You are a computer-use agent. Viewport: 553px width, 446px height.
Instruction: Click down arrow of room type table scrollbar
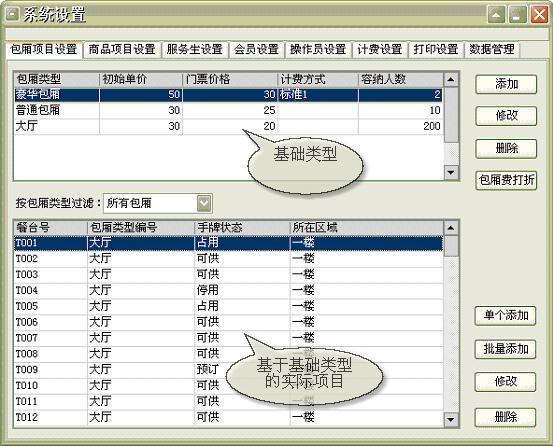pyautogui.click(x=451, y=172)
